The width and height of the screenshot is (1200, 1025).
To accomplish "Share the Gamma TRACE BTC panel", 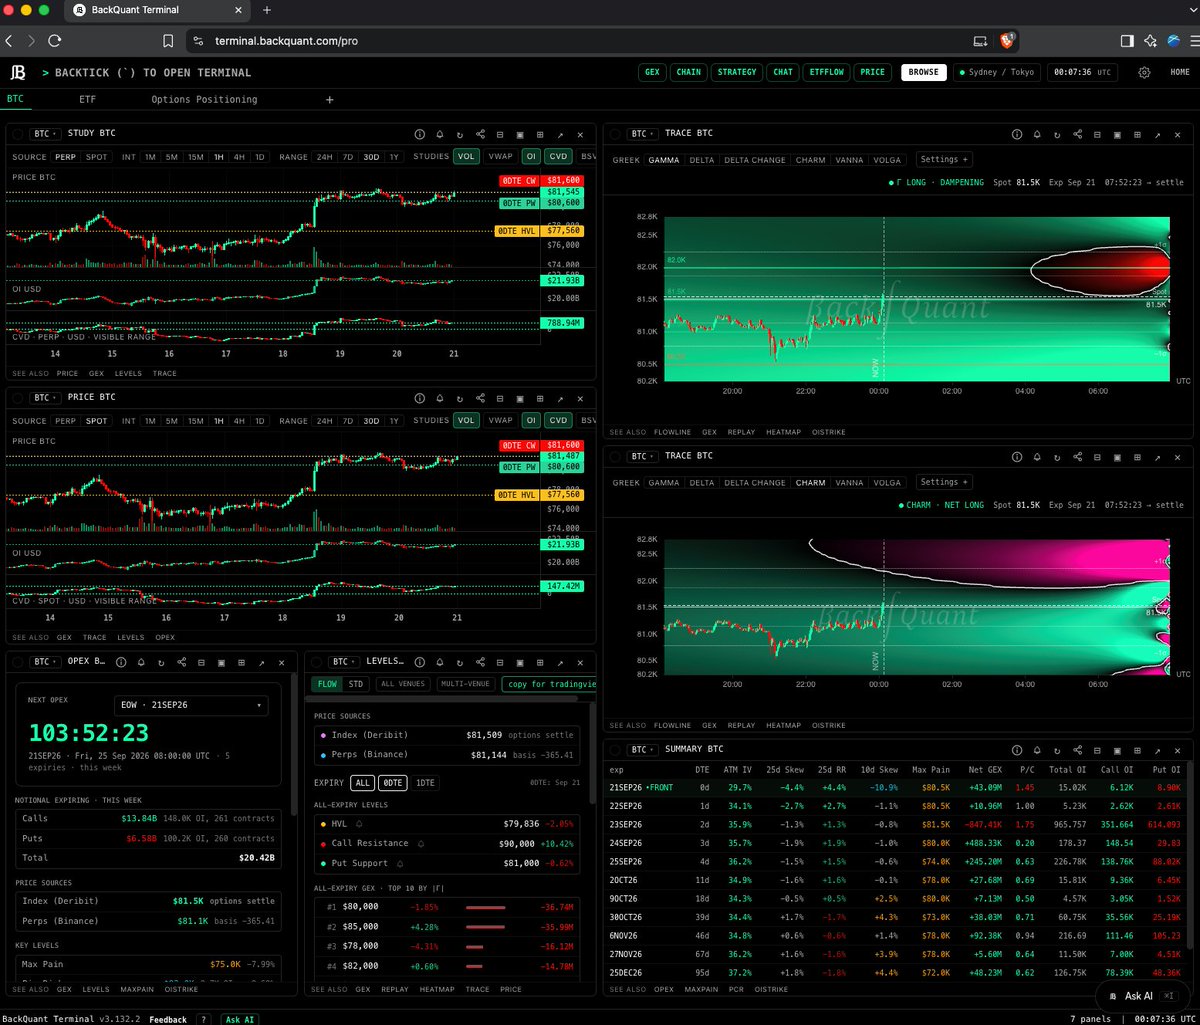I will [x=1077, y=134].
